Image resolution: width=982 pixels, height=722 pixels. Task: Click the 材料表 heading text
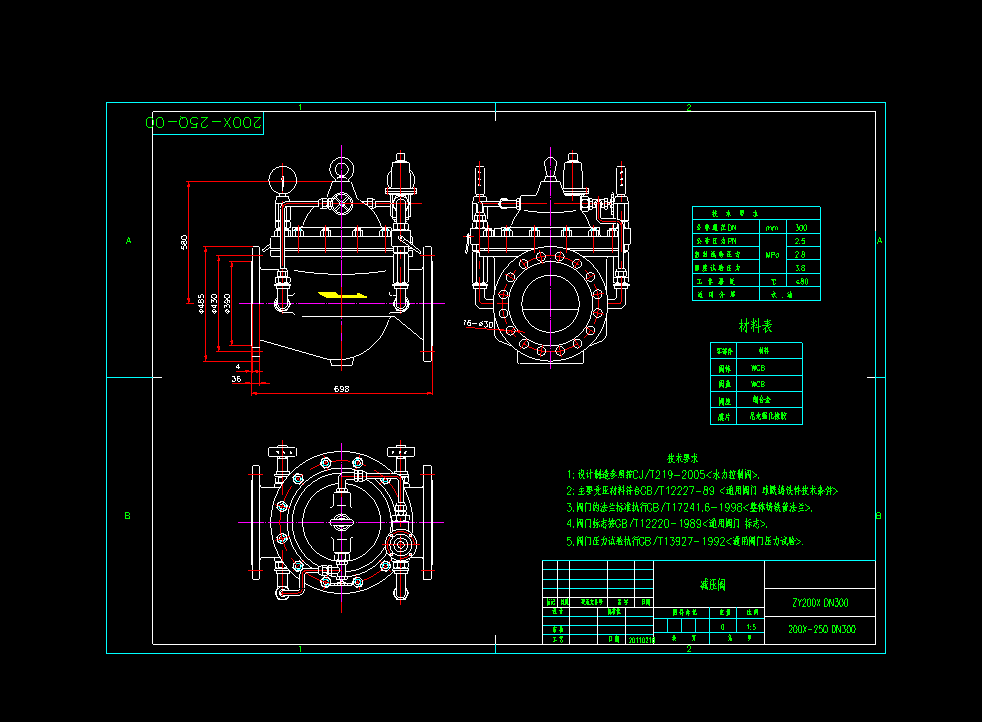(755, 326)
